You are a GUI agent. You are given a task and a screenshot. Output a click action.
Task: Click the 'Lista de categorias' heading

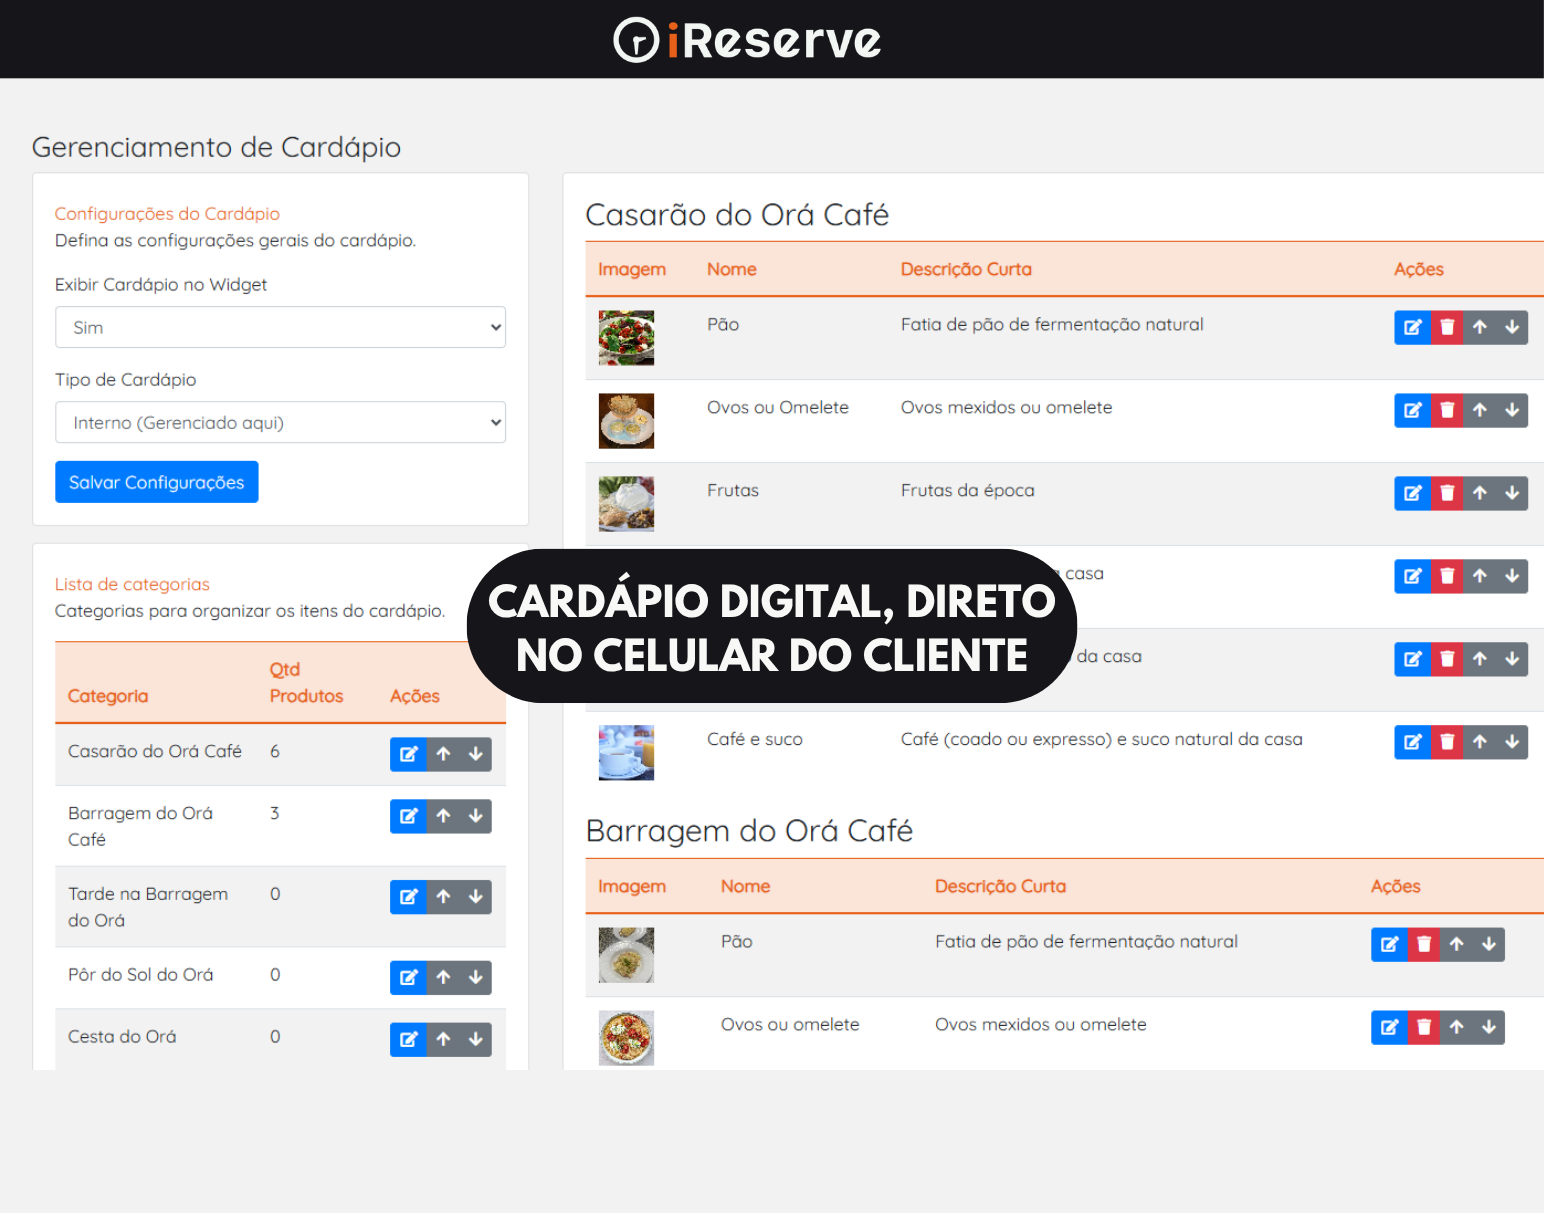[132, 585]
